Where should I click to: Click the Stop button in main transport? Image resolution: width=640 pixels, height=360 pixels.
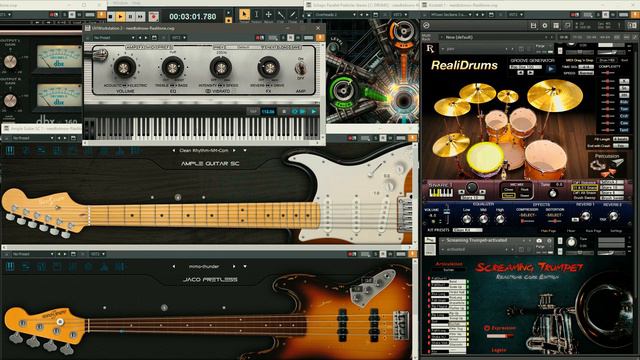pyautogui.click(x=111, y=16)
